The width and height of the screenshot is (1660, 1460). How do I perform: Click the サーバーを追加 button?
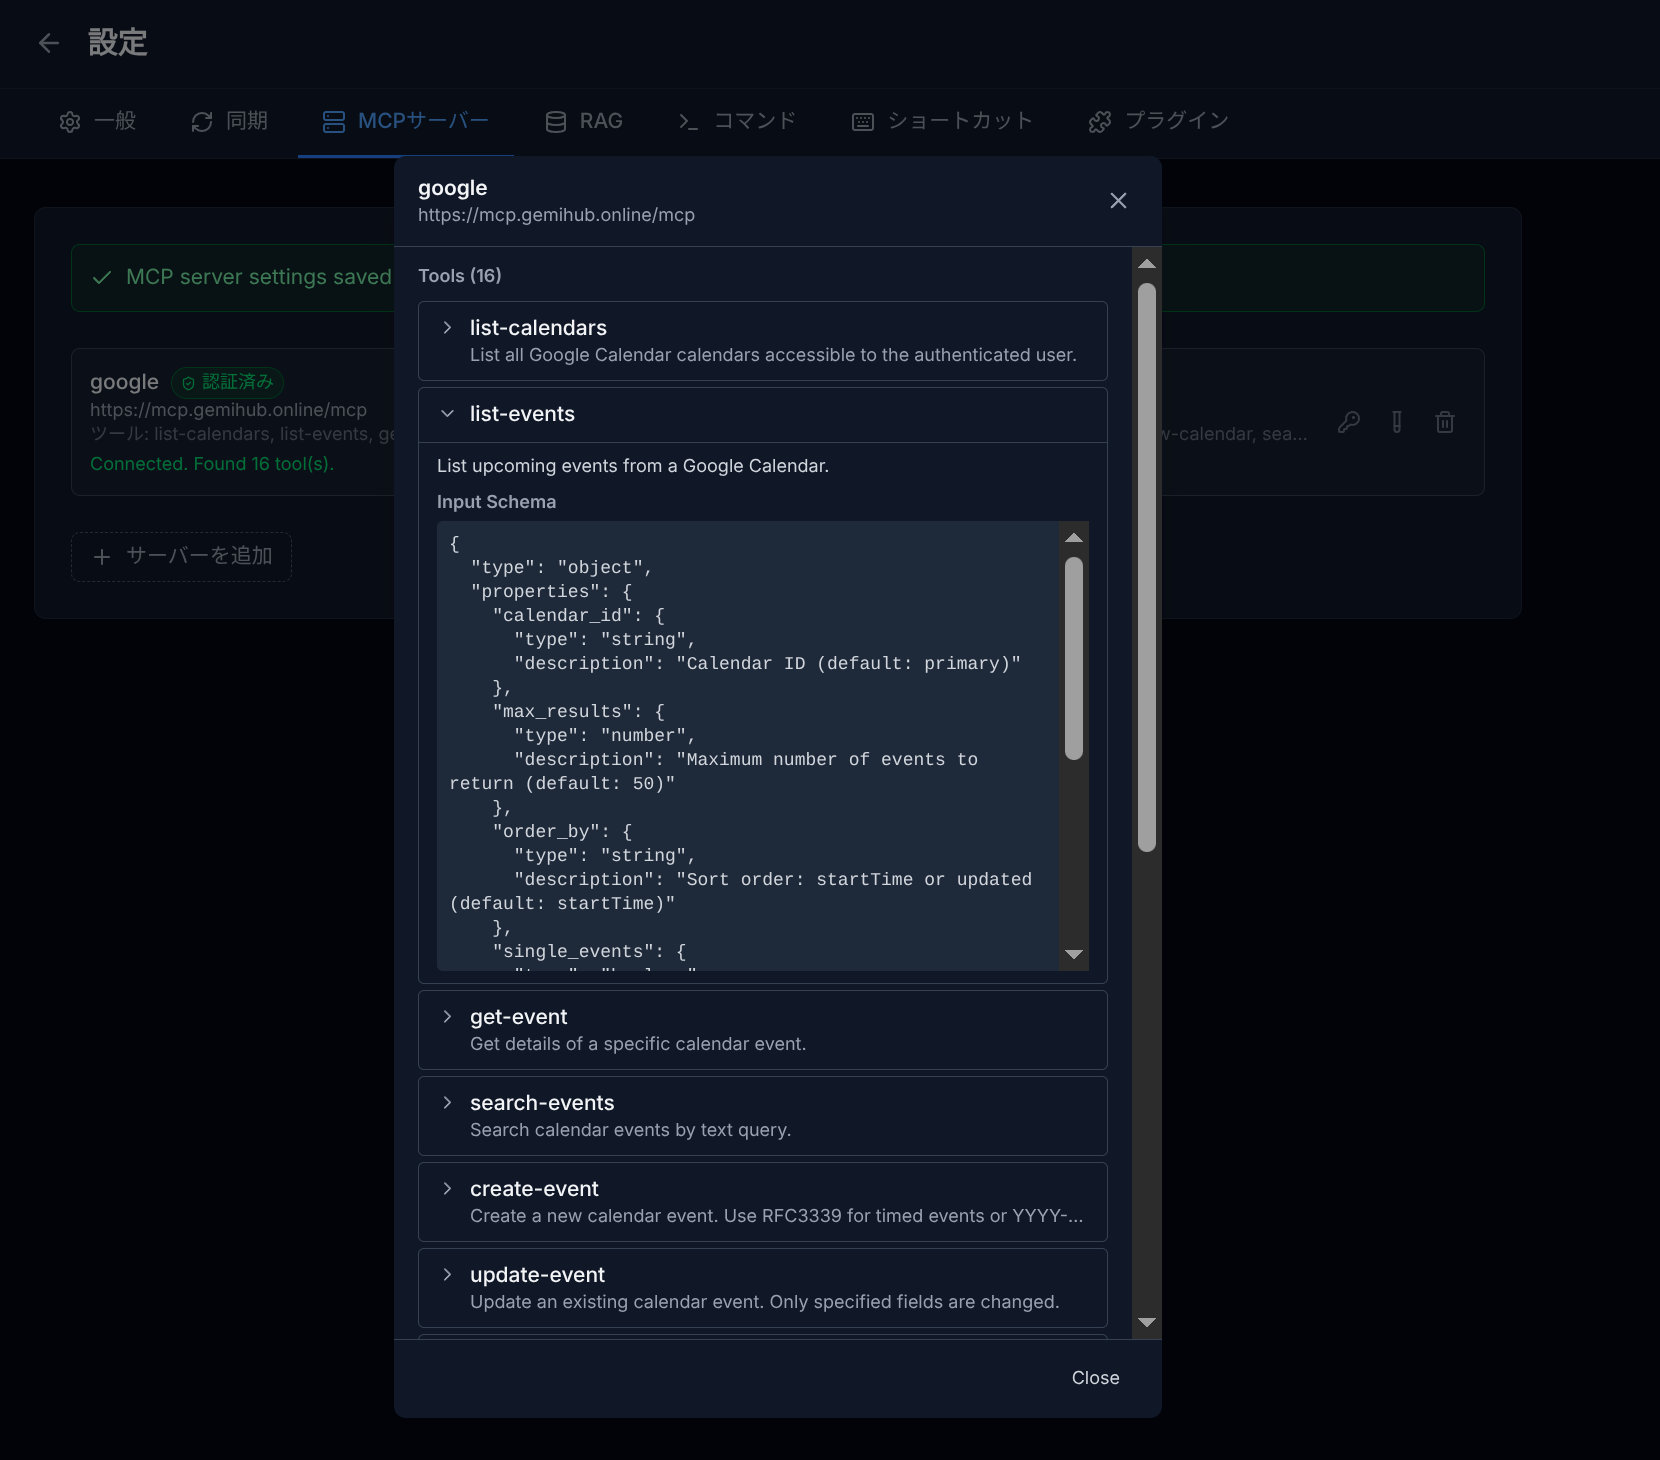click(181, 557)
